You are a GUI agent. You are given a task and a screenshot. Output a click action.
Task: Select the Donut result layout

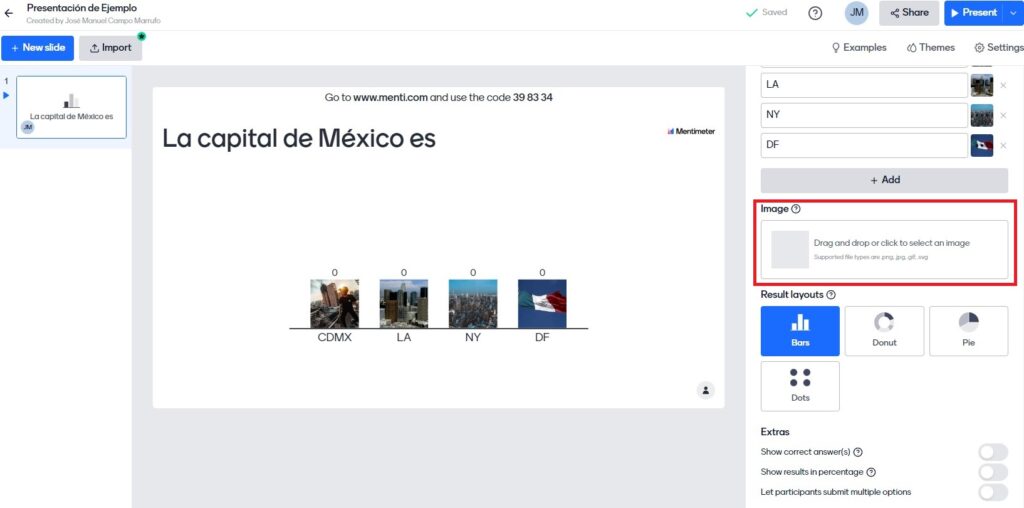point(884,331)
